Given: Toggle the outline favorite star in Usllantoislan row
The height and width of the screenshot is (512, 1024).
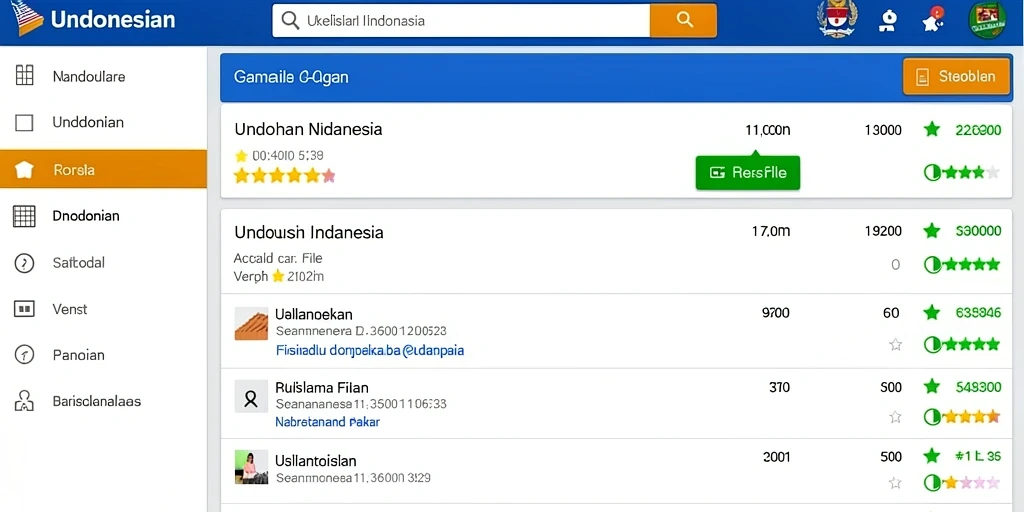Looking at the screenshot, I should [895, 483].
